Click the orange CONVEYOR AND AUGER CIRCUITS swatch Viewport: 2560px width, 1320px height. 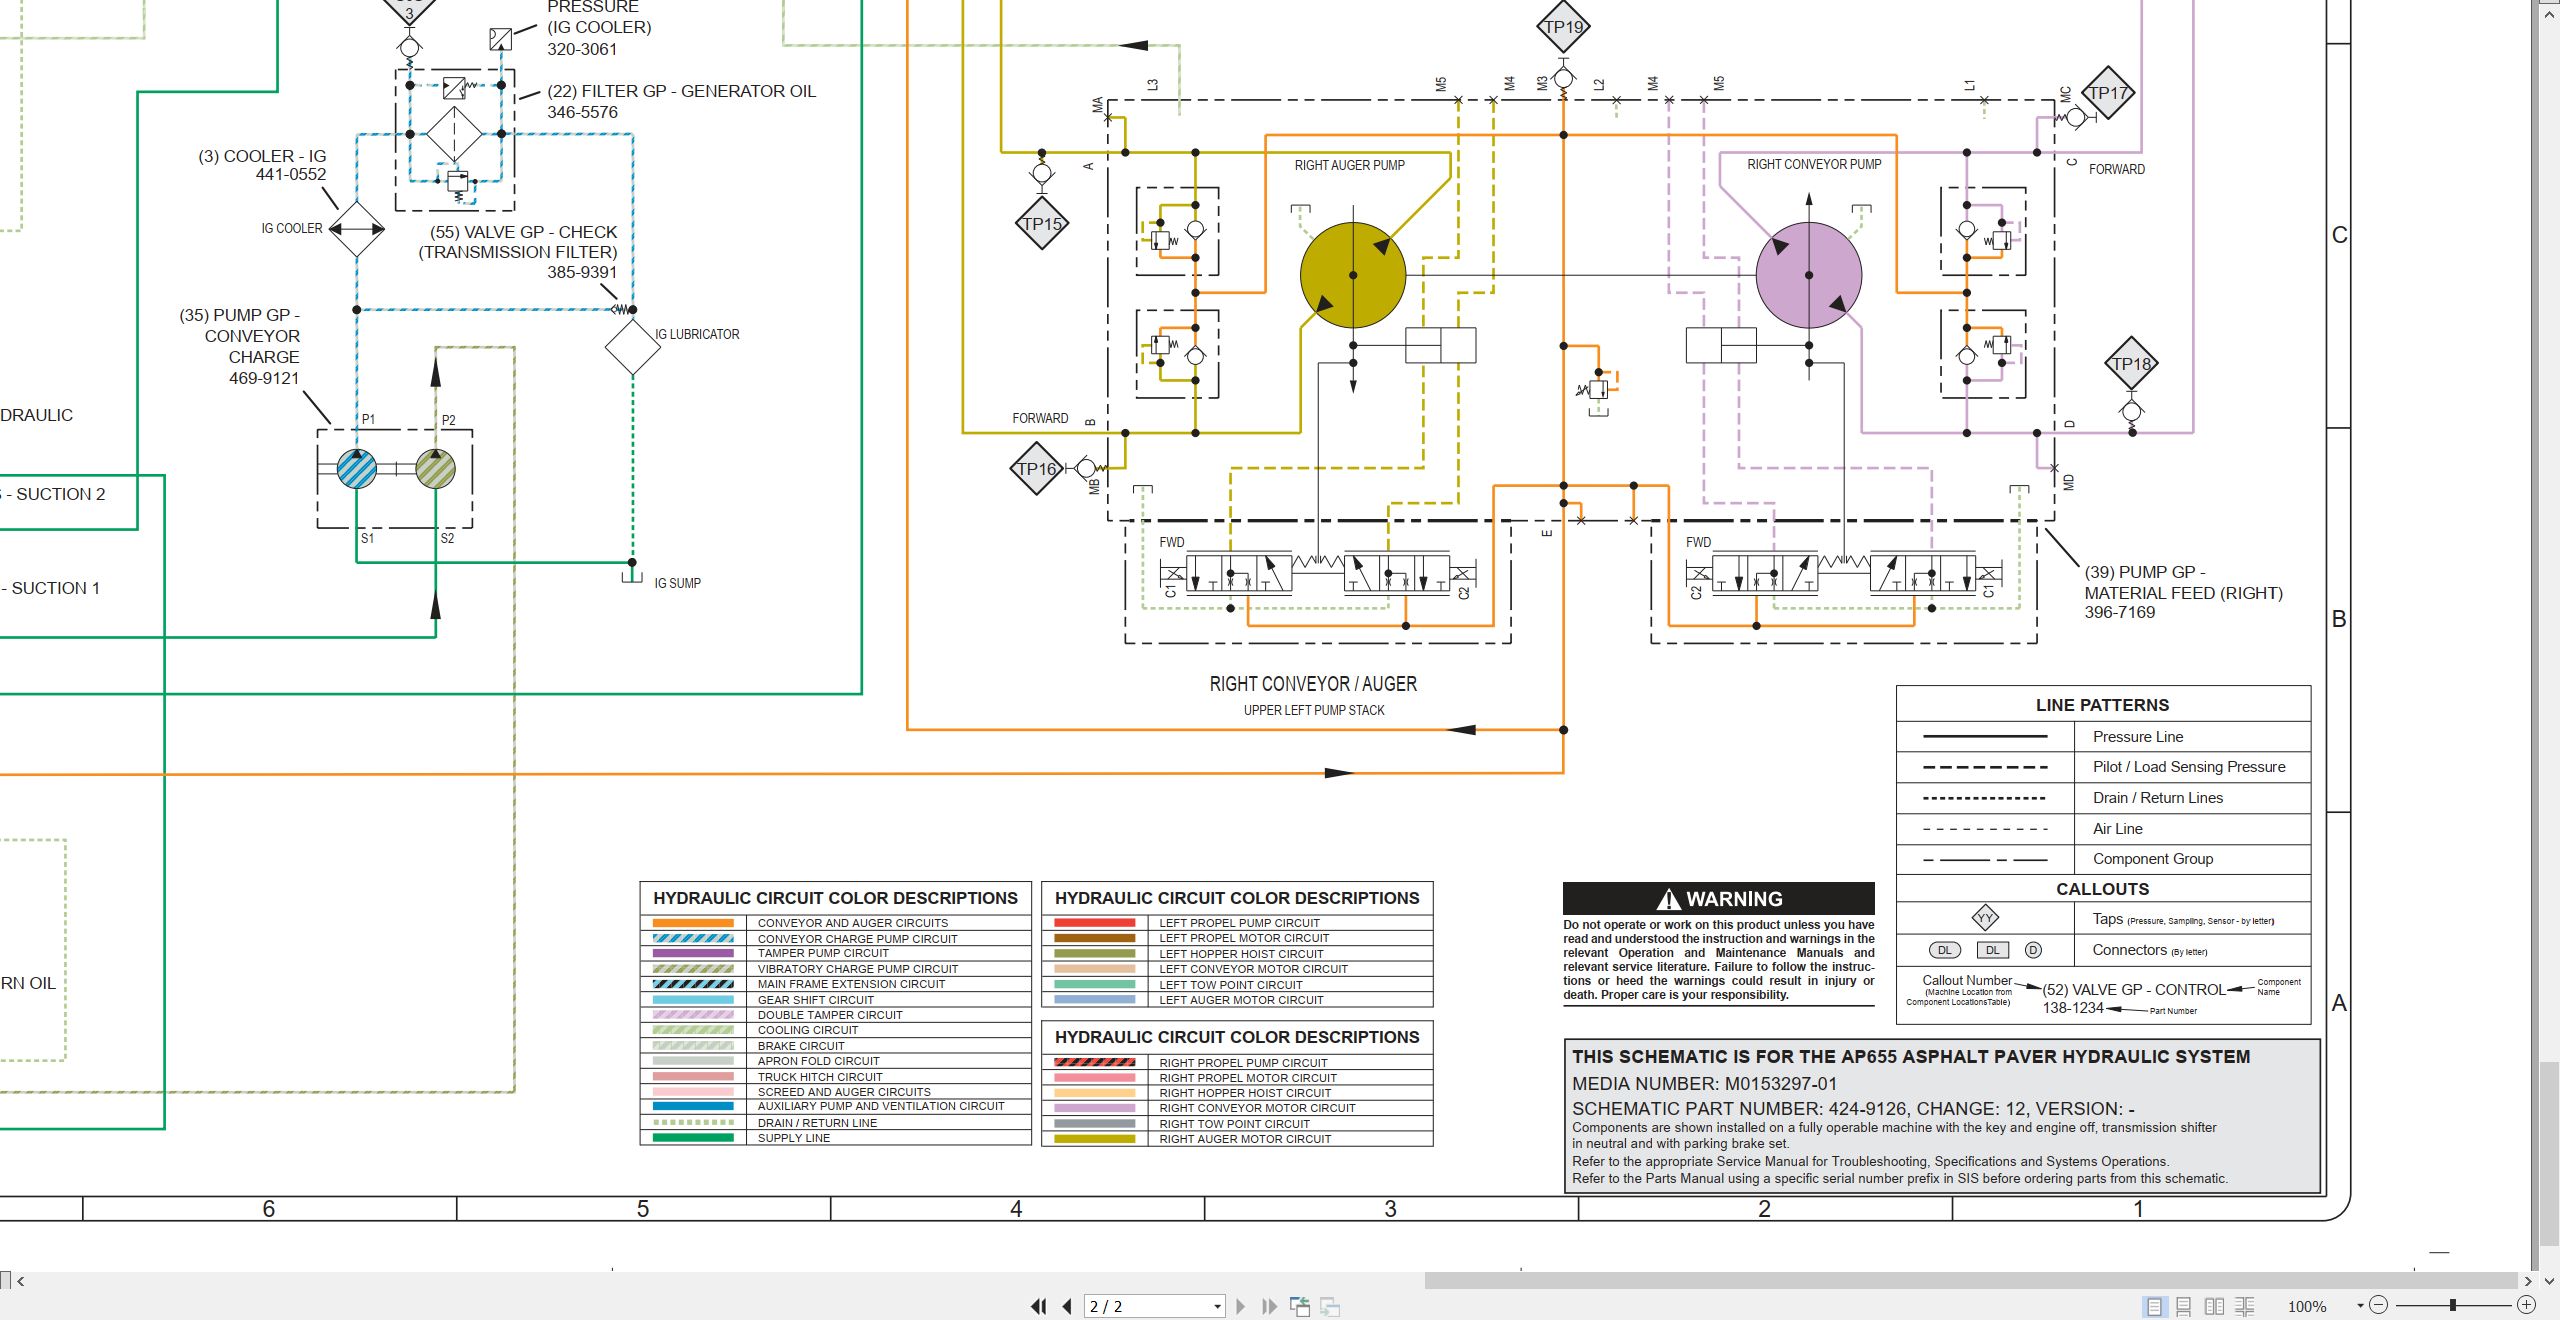pyautogui.click(x=693, y=923)
